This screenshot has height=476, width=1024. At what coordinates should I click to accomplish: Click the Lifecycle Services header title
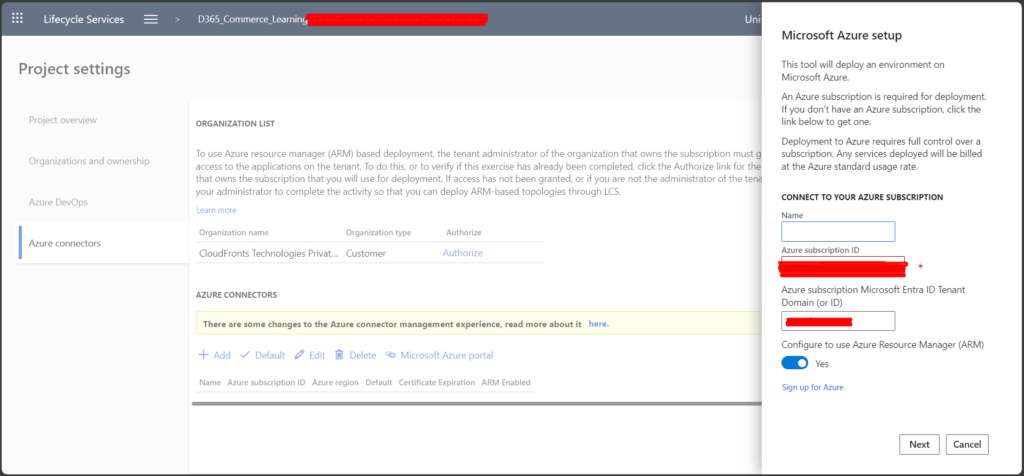point(84,19)
